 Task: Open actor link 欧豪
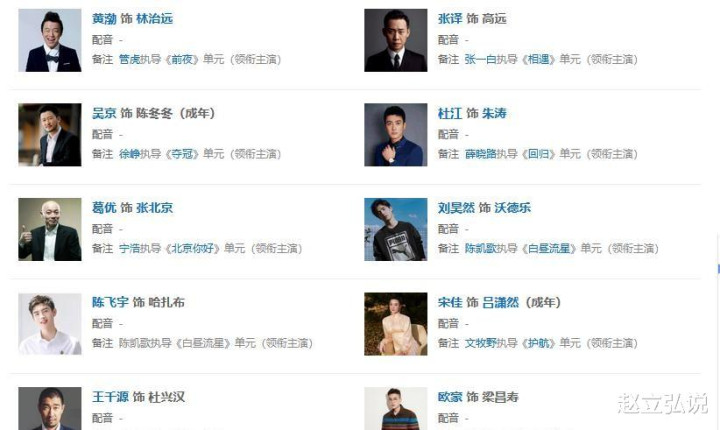click(x=450, y=397)
